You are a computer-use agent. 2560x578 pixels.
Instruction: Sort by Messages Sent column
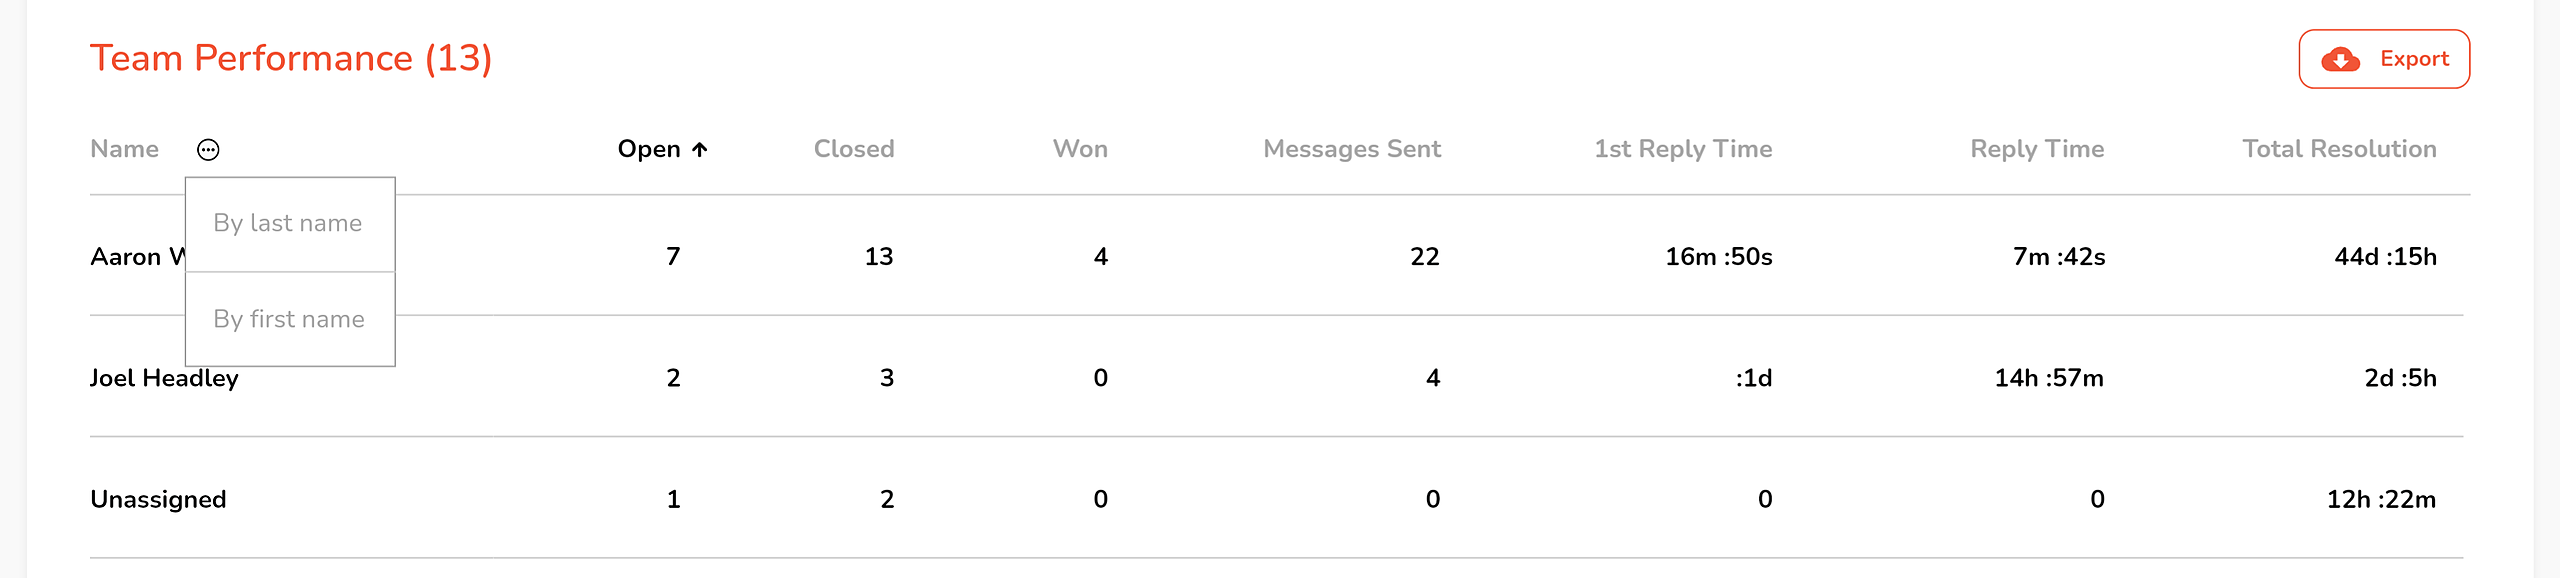click(1351, 149)
